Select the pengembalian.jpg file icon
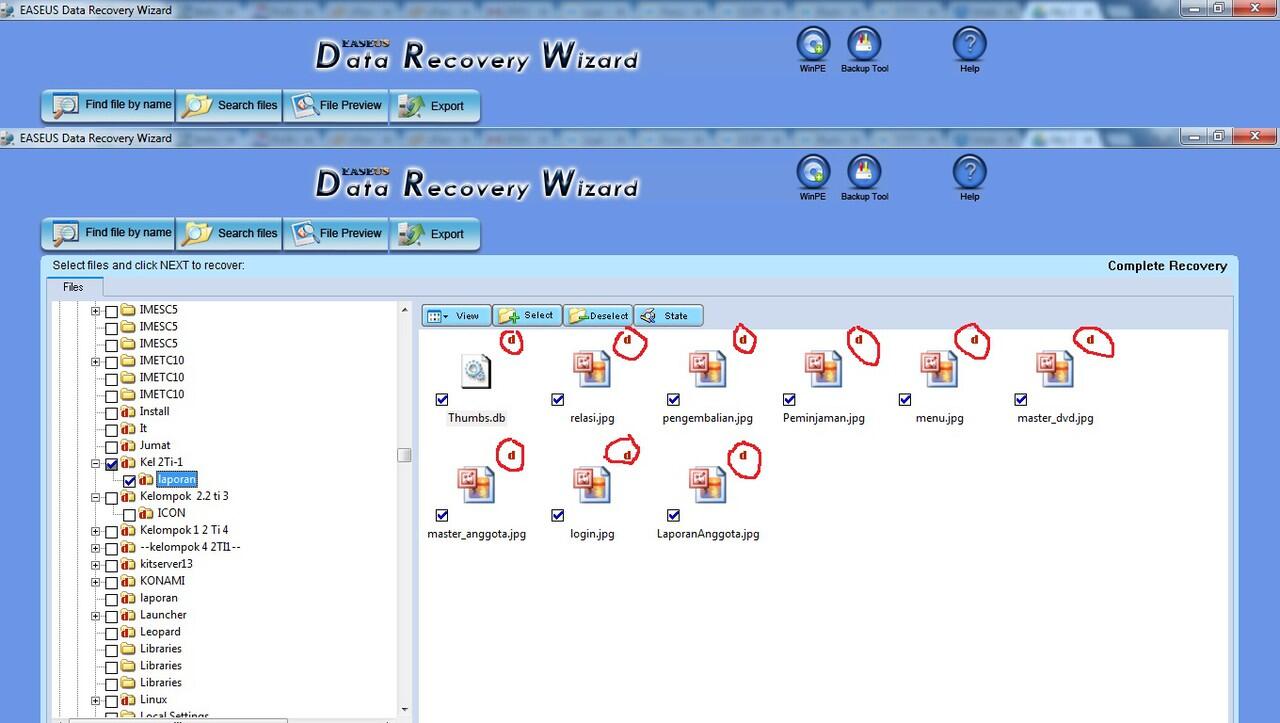The width and height of the screenshot is (1280, 723). click(707, 369)
